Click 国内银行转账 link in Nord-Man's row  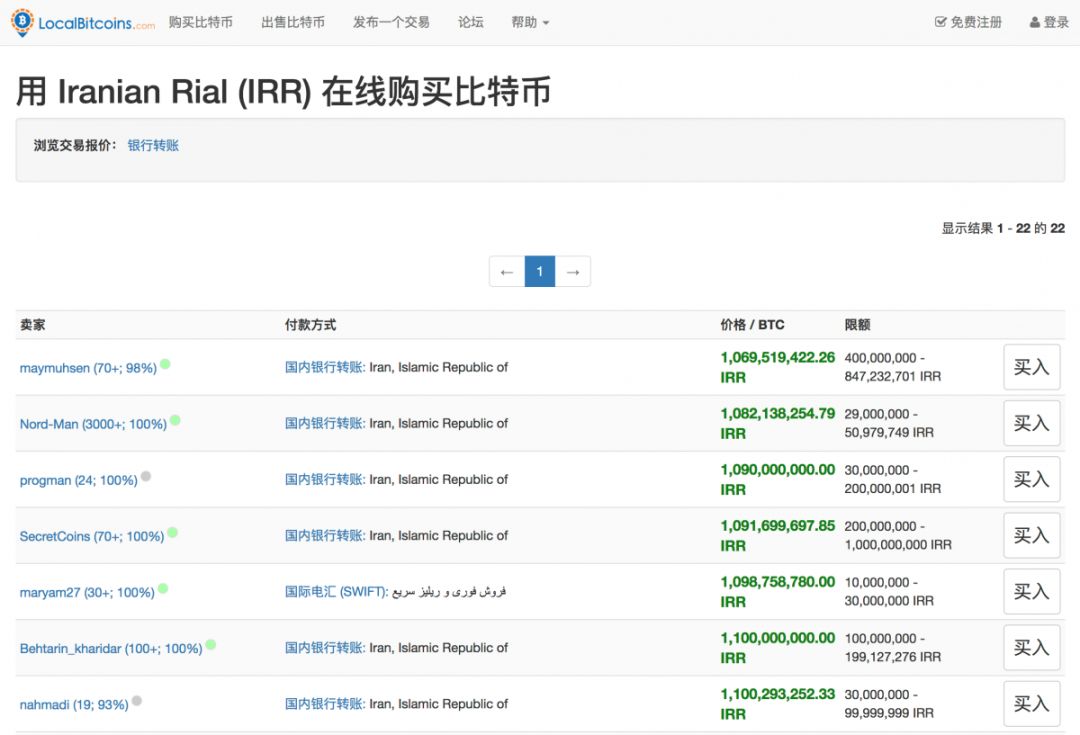pos(324,423)
